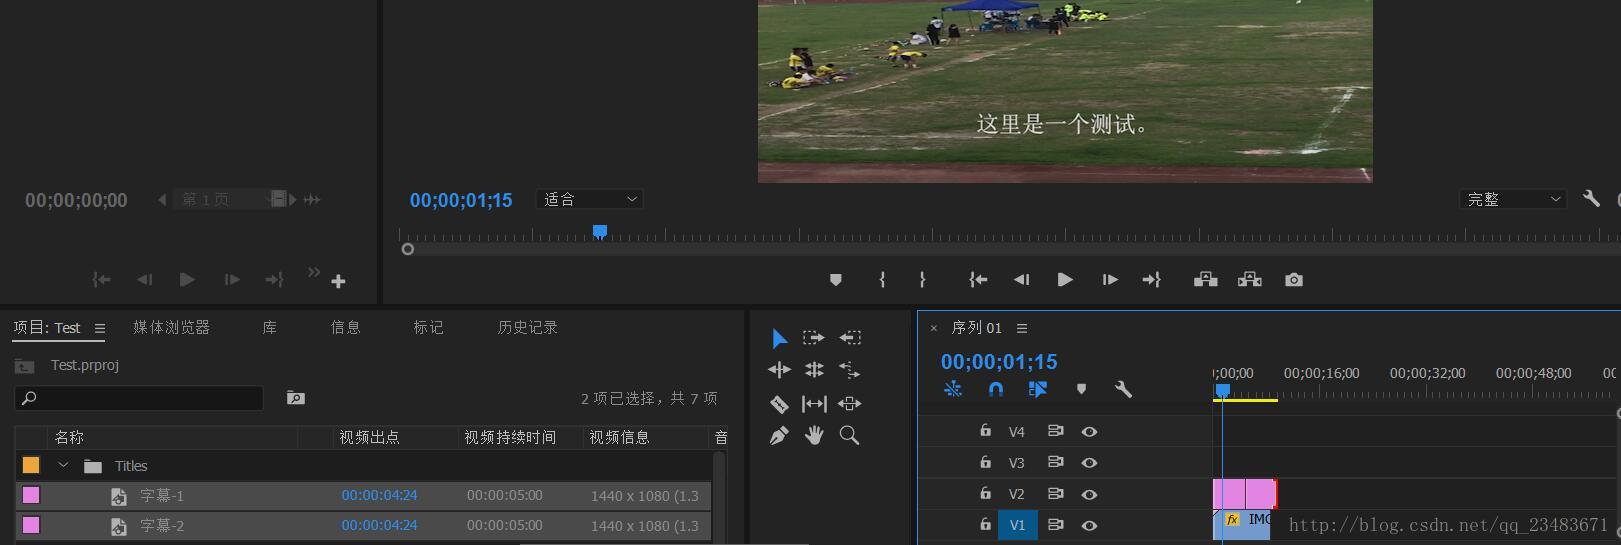
Task: Toggle lock on track V4
Action: (985, 431)
